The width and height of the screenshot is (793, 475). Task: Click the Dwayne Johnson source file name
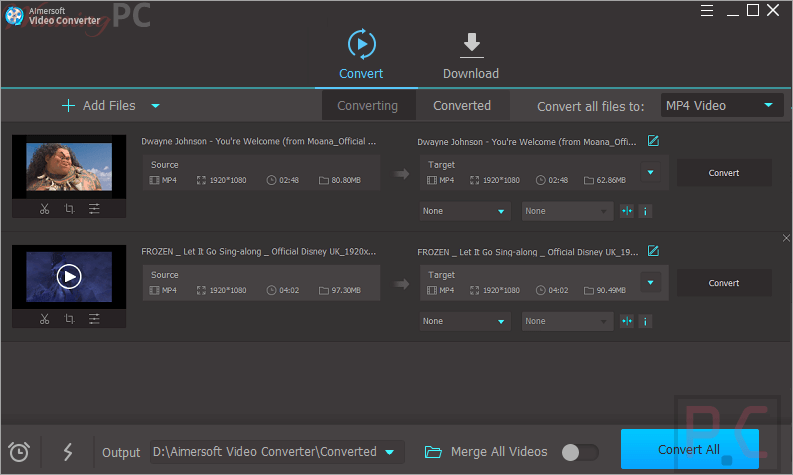click(x=258, y=142)
